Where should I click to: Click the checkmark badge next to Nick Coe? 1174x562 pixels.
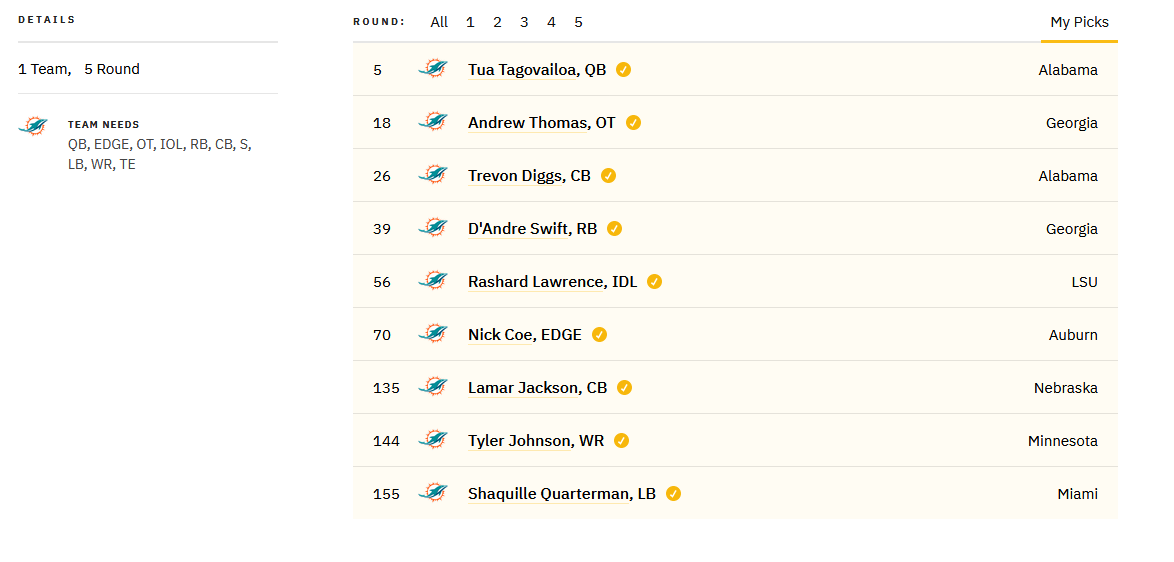(599, 335)
